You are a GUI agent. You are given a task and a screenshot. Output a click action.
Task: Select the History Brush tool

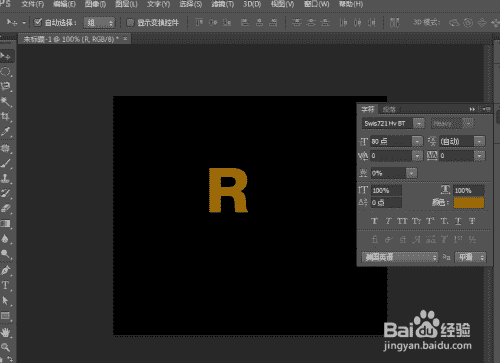point(6,193)
